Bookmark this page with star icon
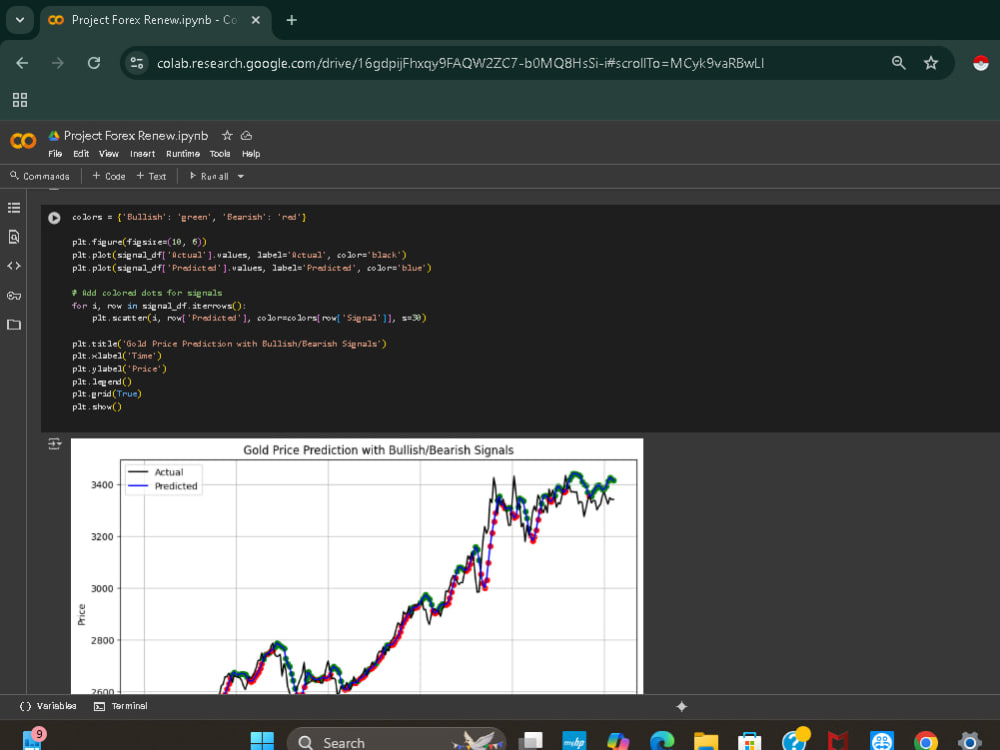The height and width of the screenshot is (750, 1000). (931, 62)
